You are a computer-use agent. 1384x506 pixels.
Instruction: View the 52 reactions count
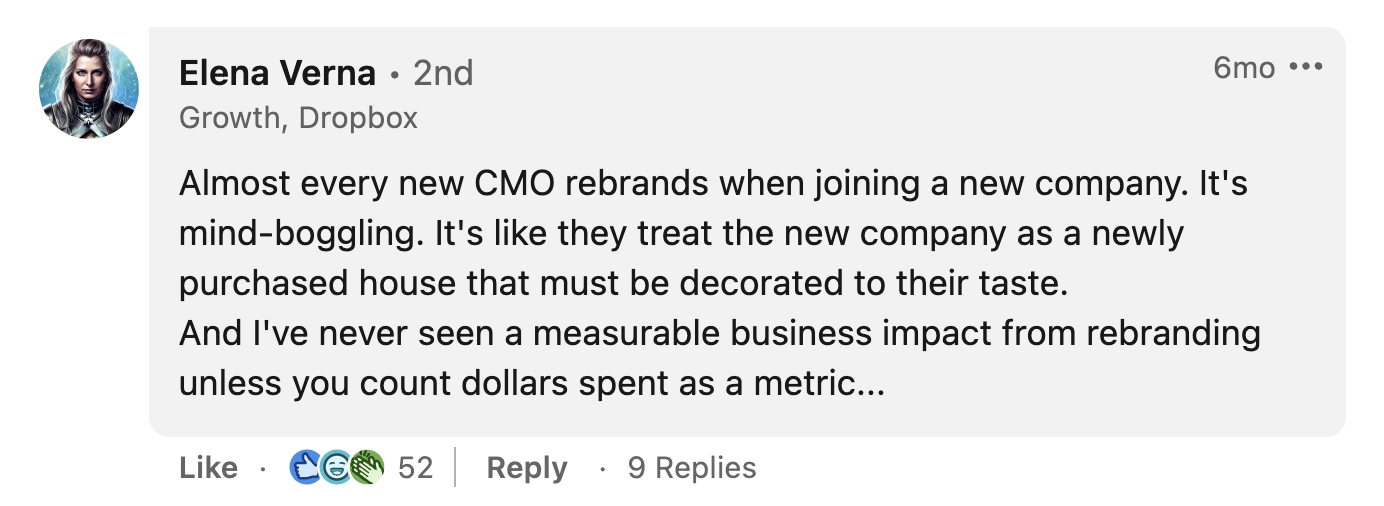point(415,467)
